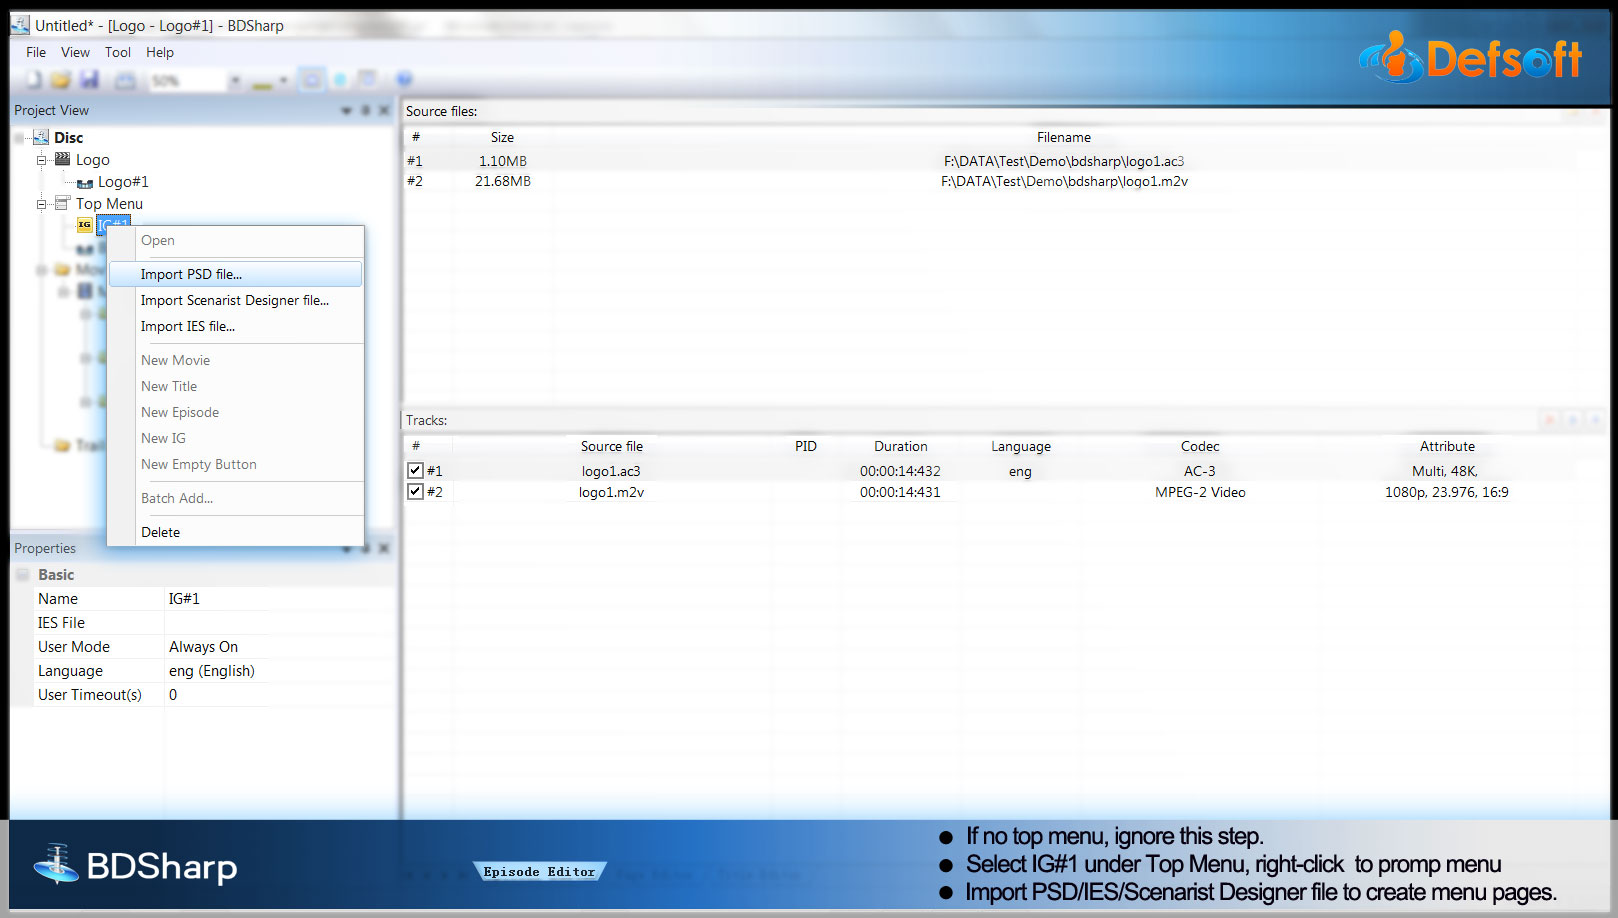Click the New project toolbar icon

coord(34,80)
